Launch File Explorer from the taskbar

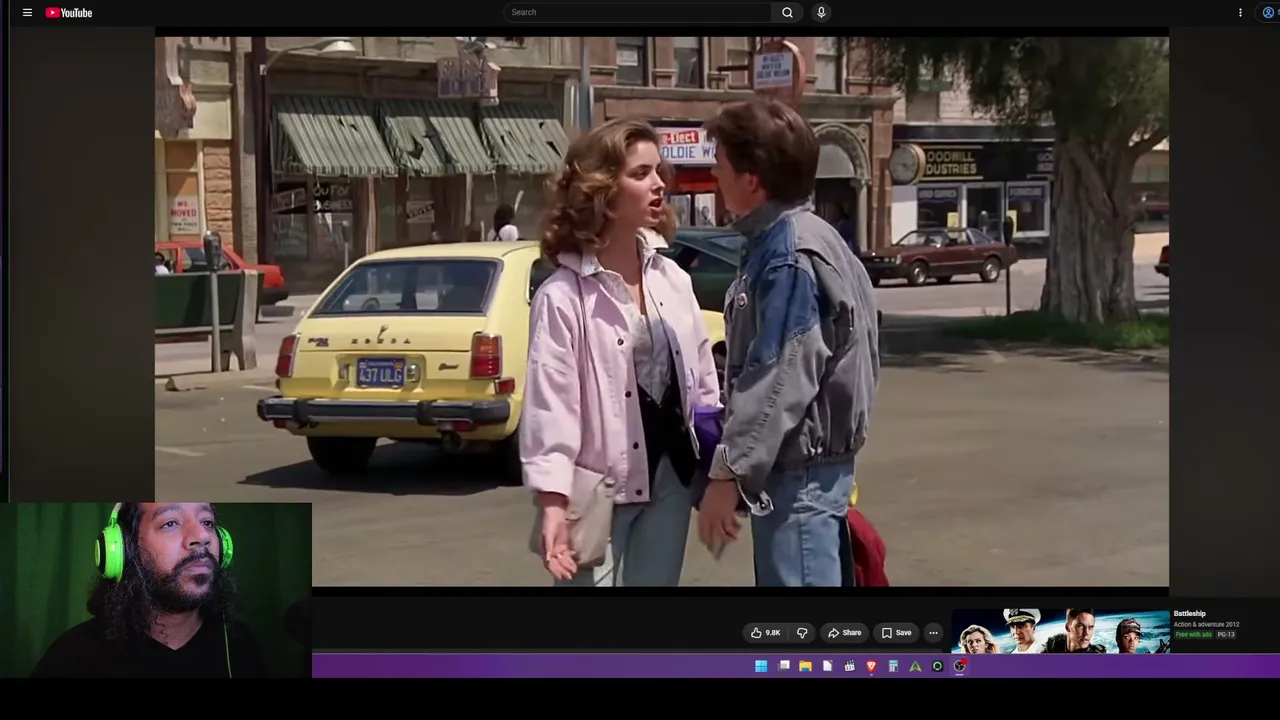805,666
